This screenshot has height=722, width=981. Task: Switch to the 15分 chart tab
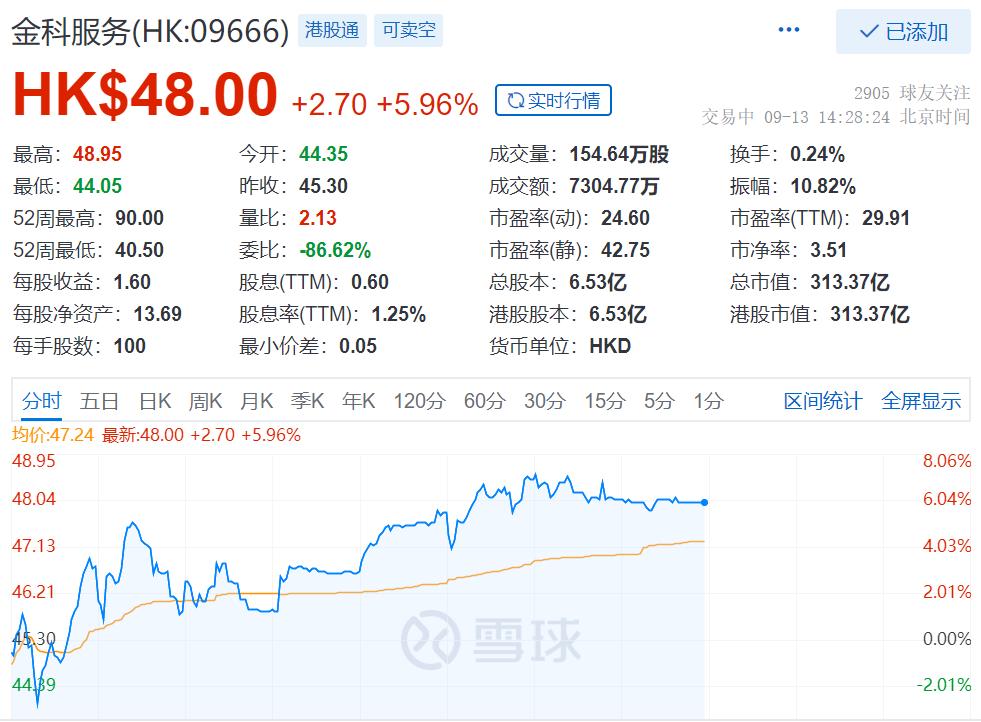click(604, 401)
